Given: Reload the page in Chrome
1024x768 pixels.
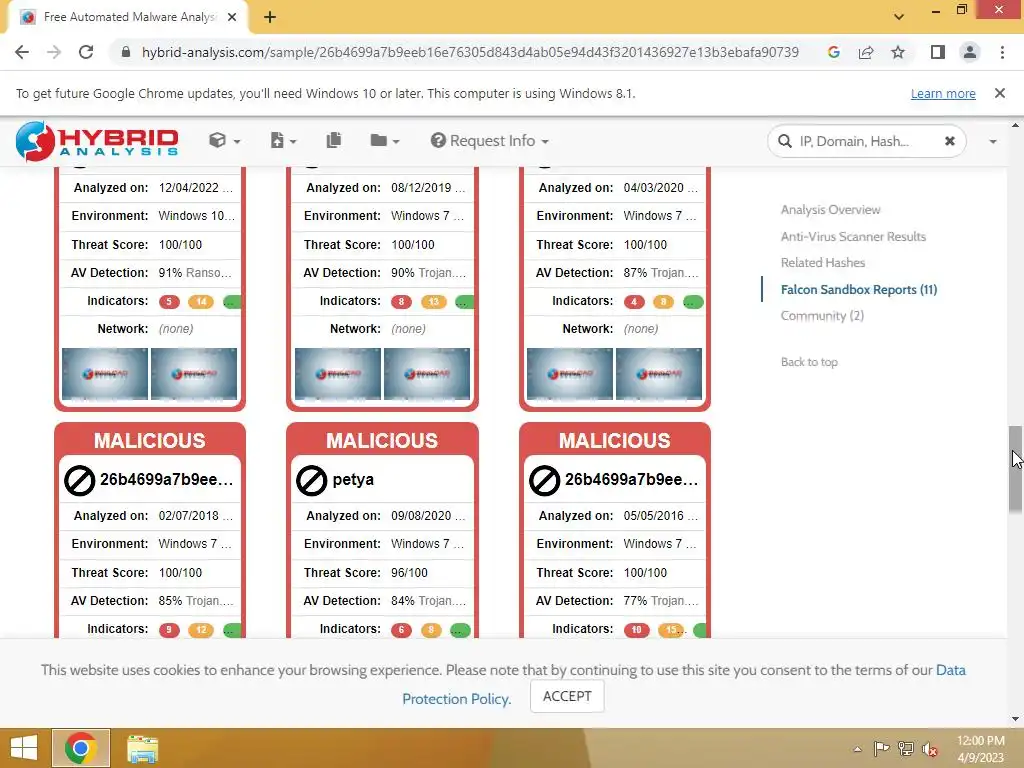Looking at the screenshot, I should 86,52.
